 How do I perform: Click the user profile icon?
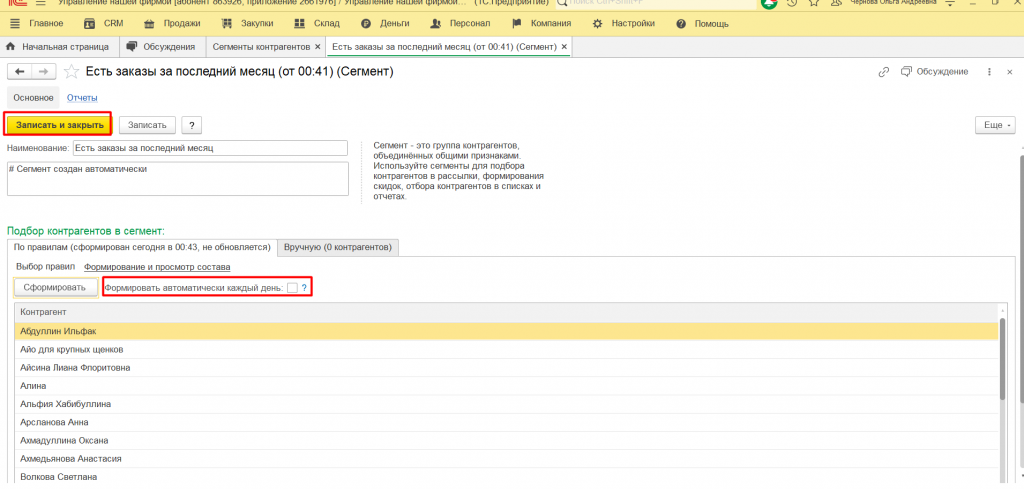(x=835, y=3)
